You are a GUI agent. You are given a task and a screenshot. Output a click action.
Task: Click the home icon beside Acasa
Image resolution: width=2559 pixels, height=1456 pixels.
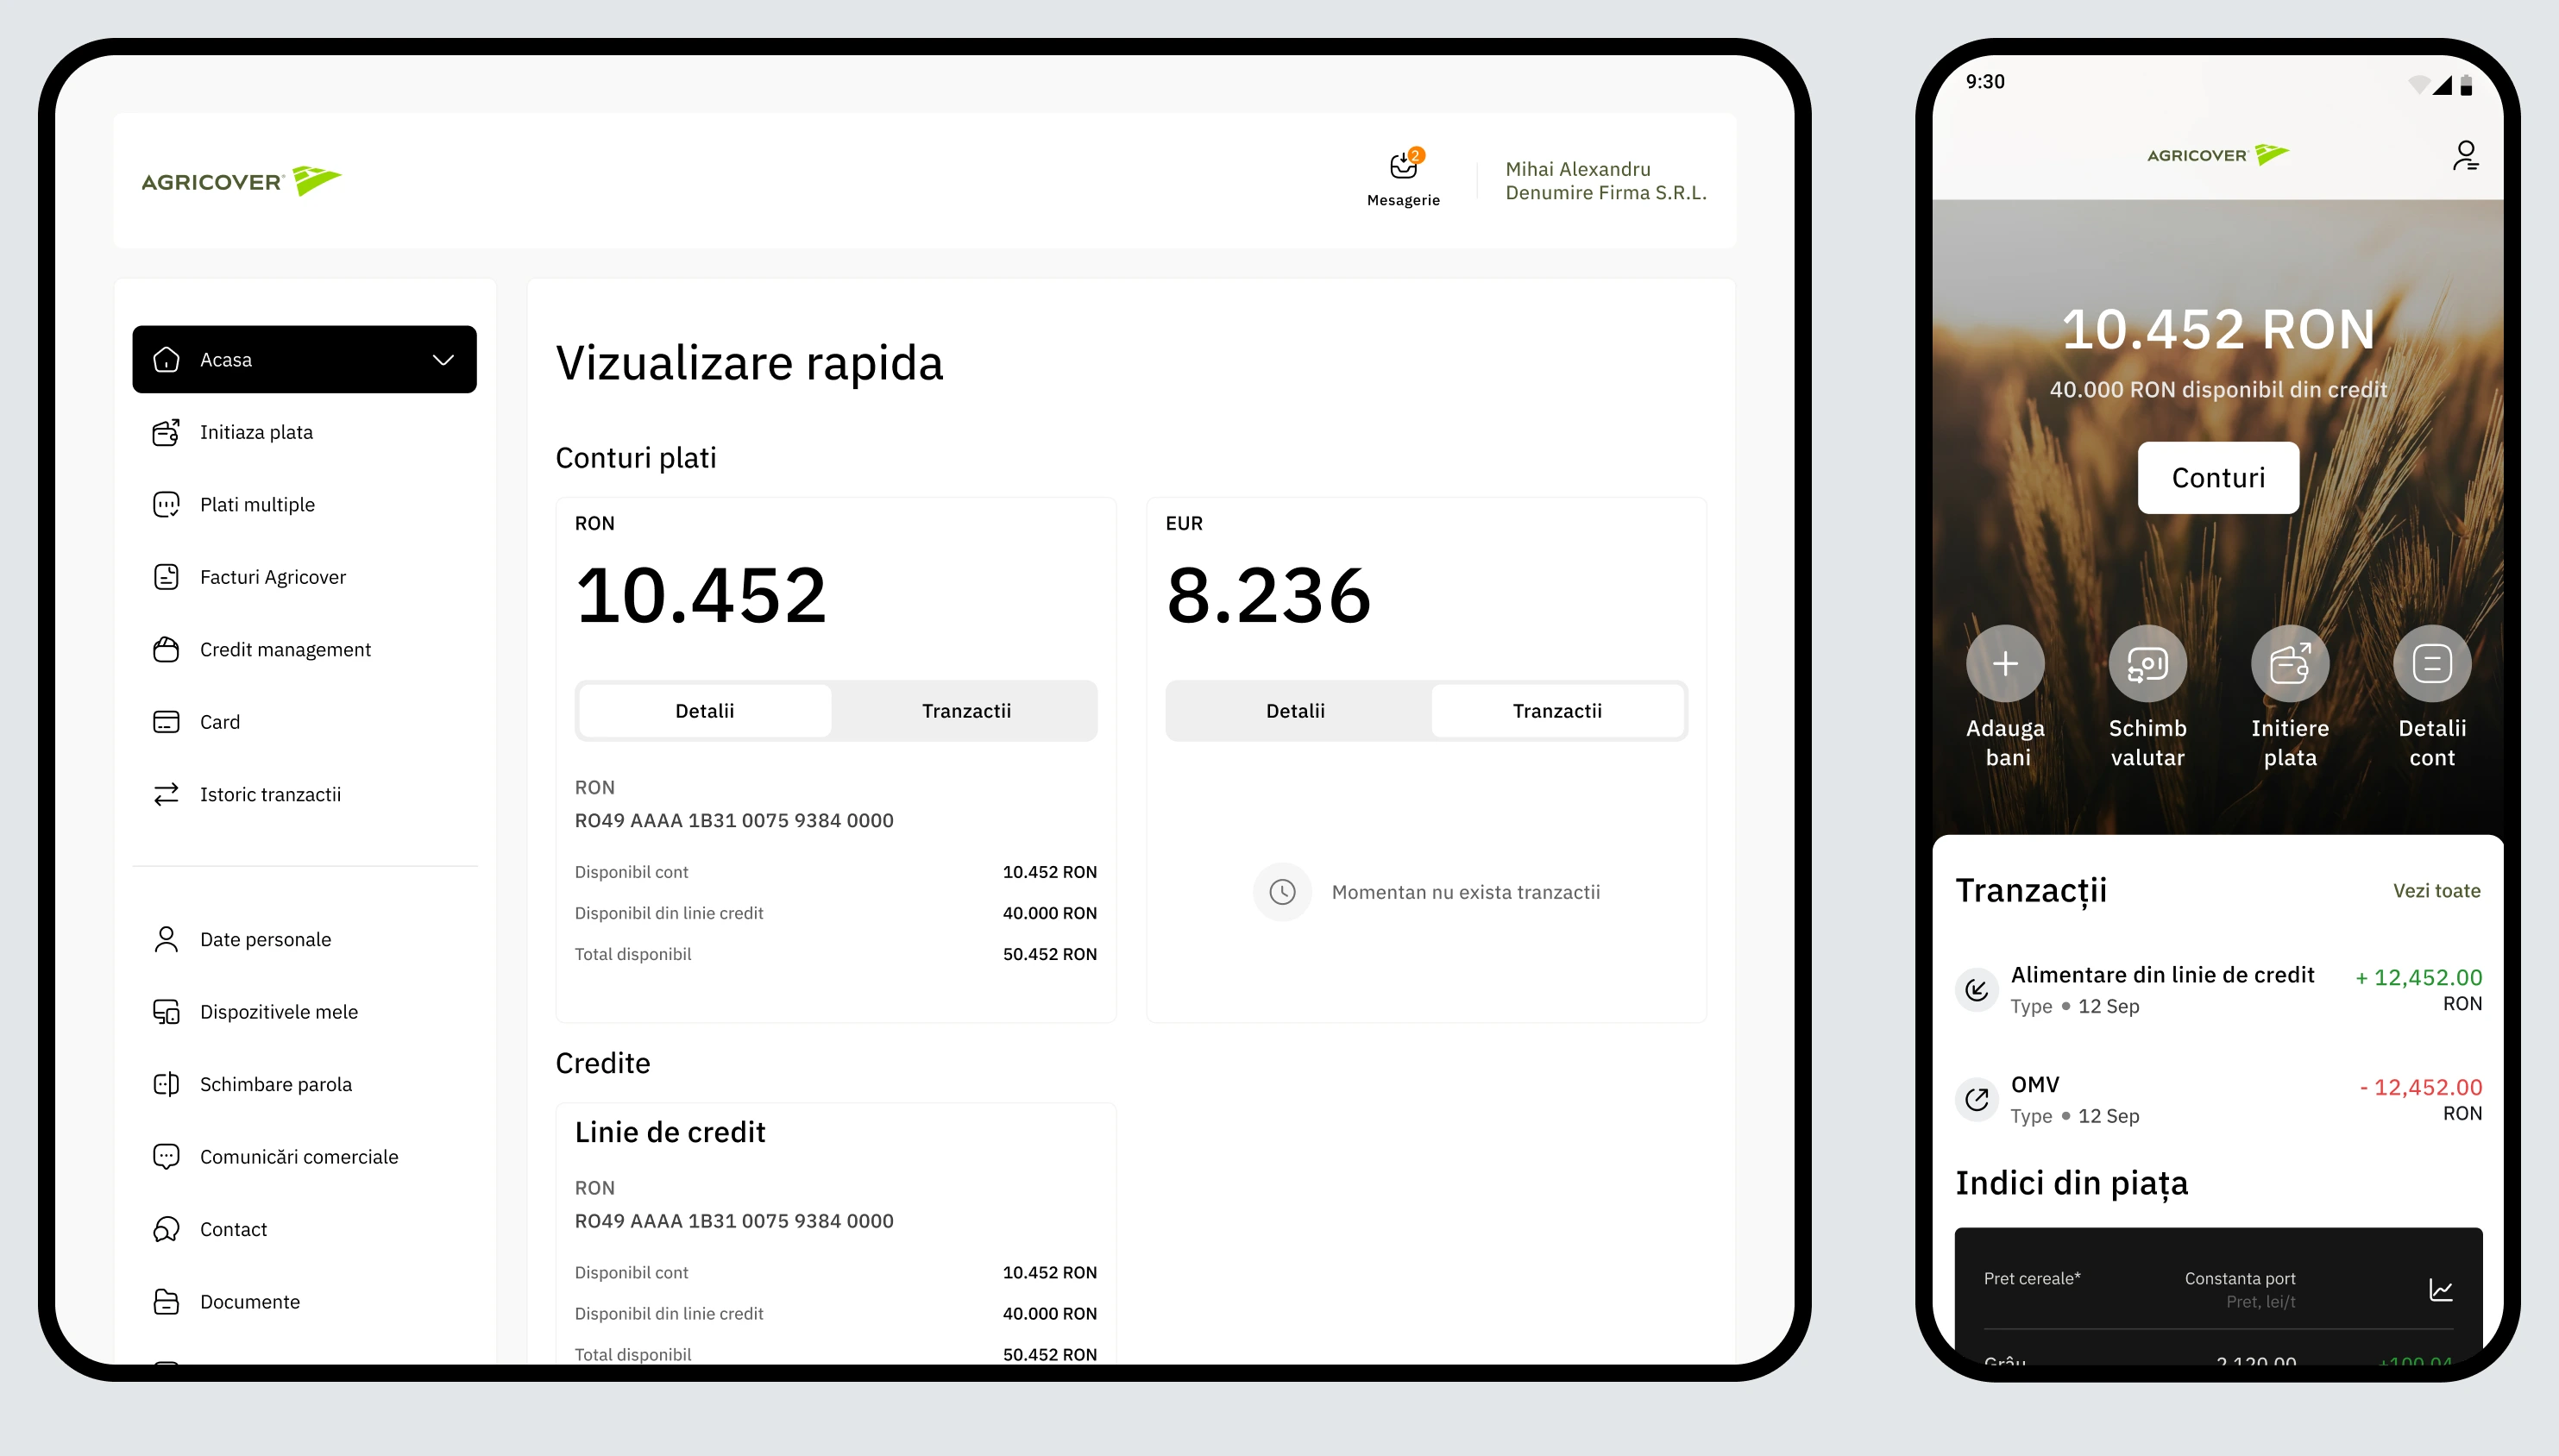[x=166, y=359]
